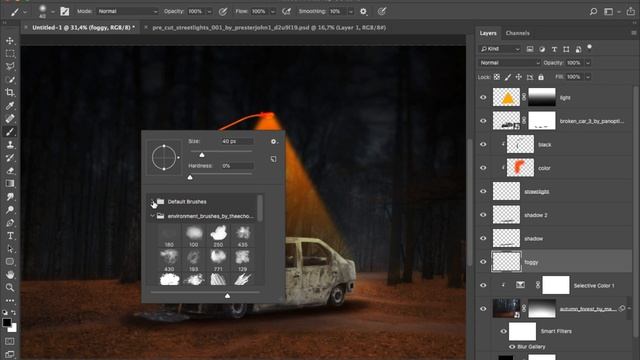This screenshot has height=360, width=640.
Task: Open Flow dropdown arrow
Action: point(273,11)
